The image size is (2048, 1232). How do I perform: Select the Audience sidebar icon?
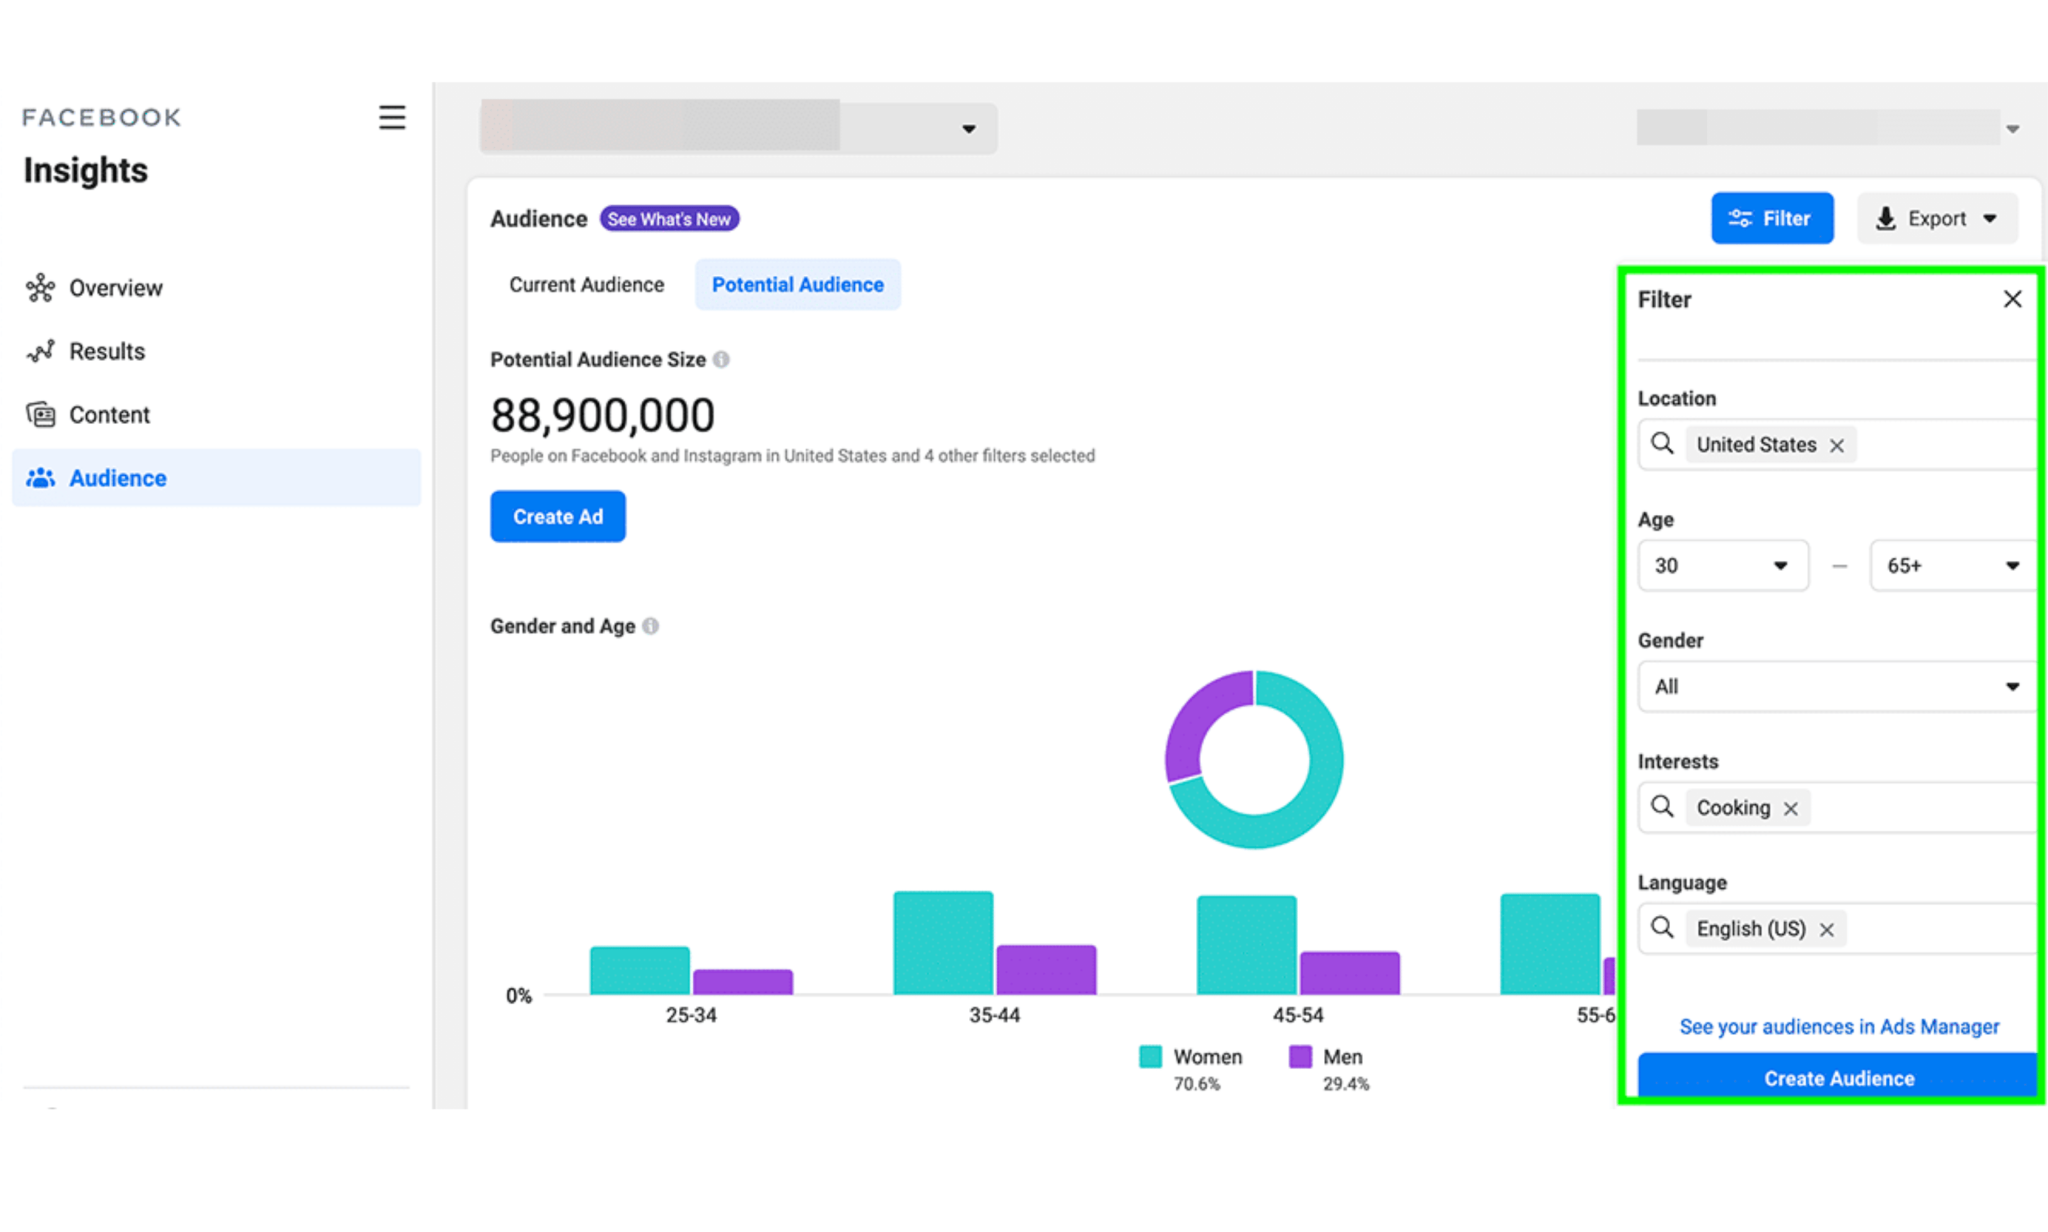tap(40, 478)
